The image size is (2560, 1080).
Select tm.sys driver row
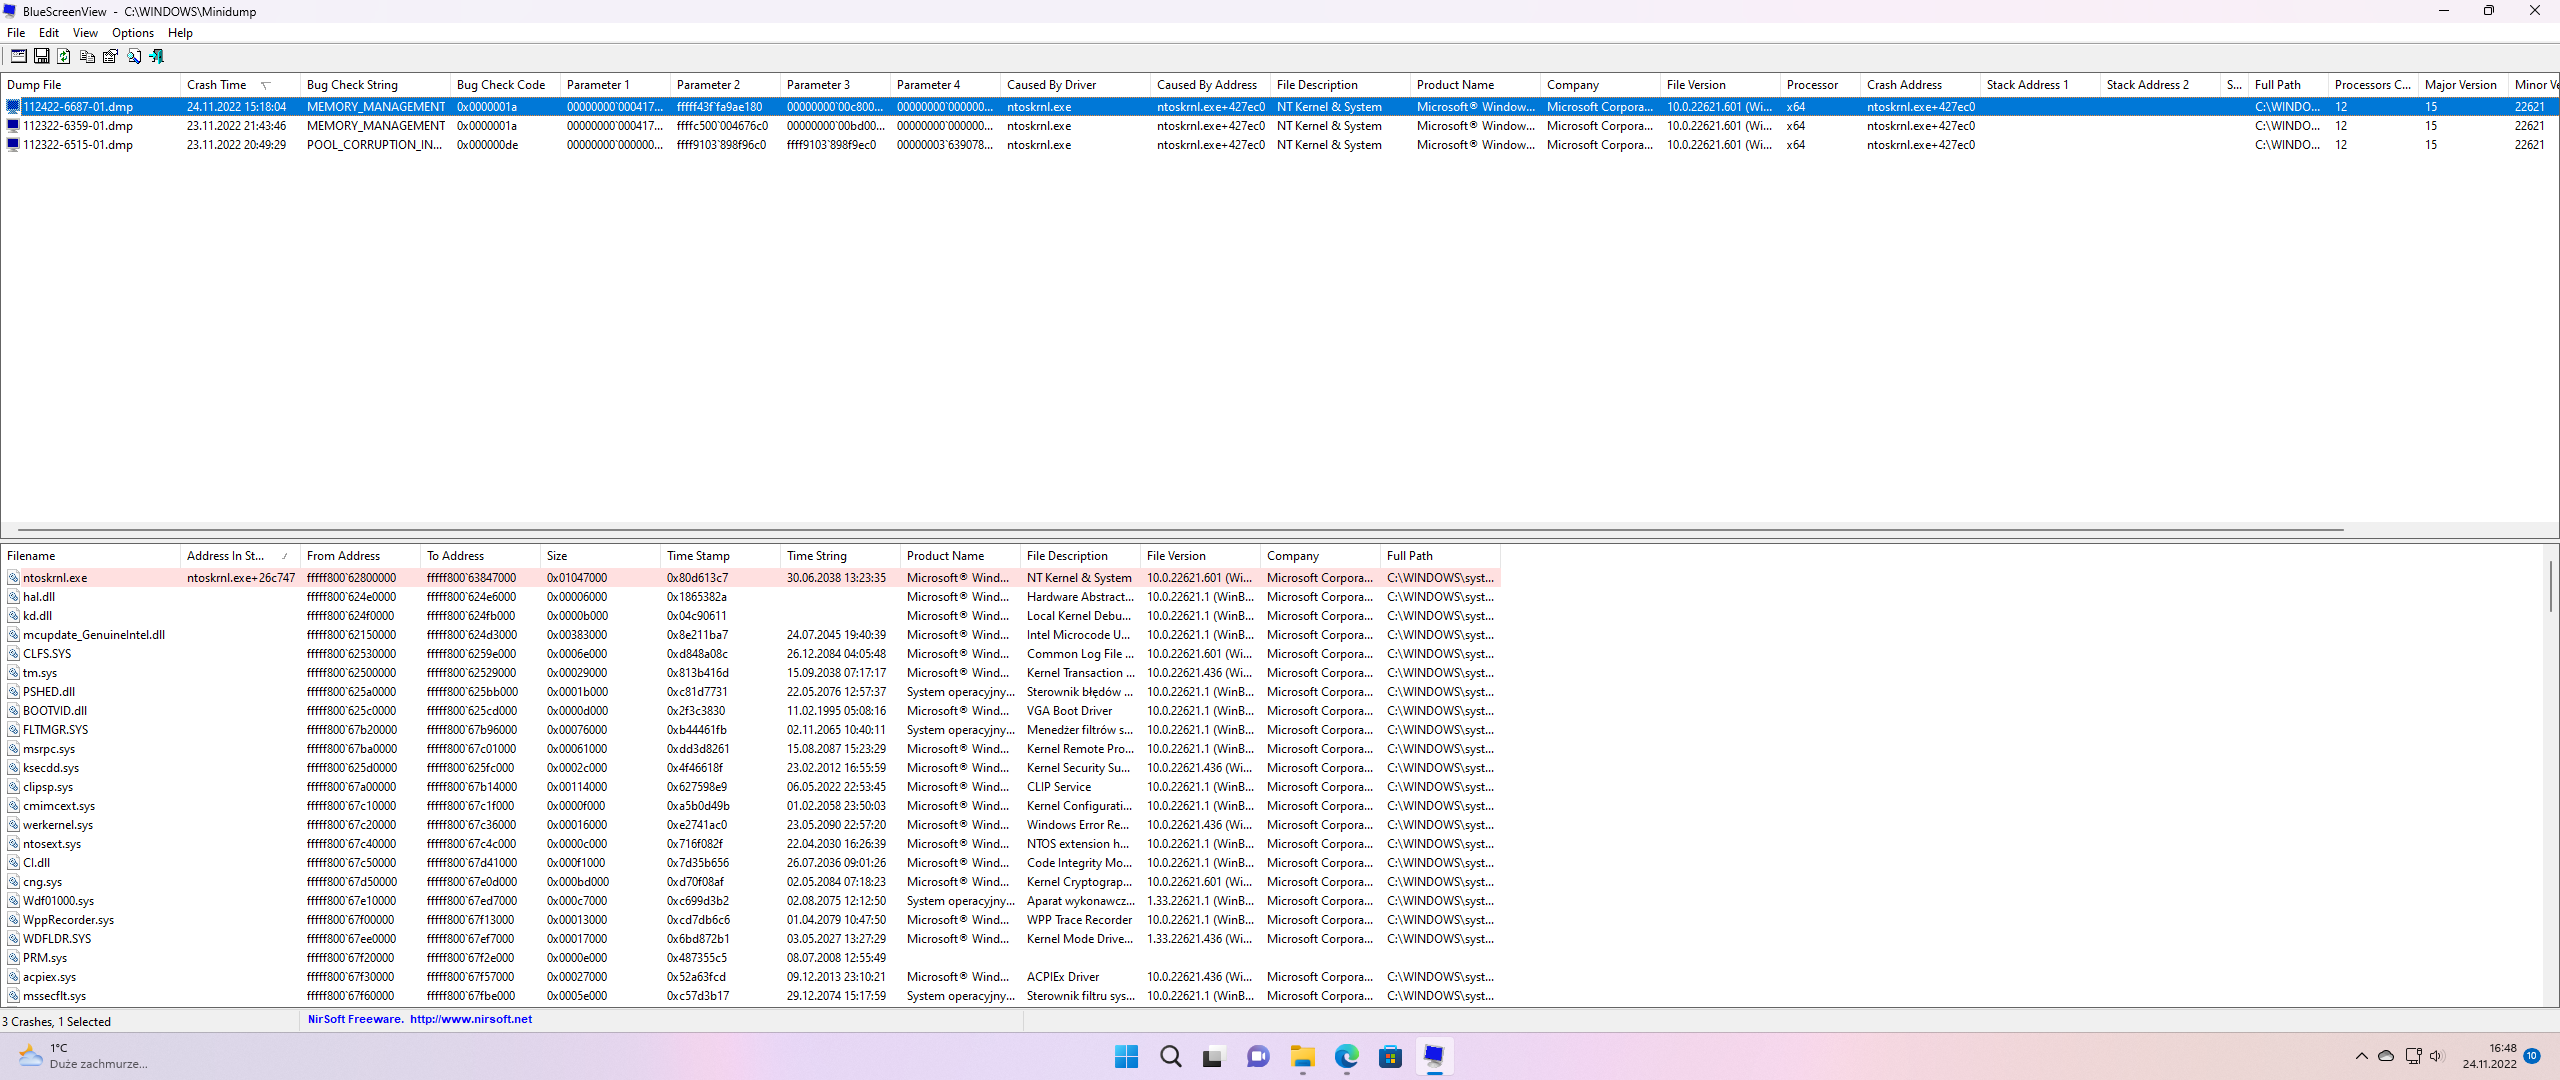click(750, 673)
